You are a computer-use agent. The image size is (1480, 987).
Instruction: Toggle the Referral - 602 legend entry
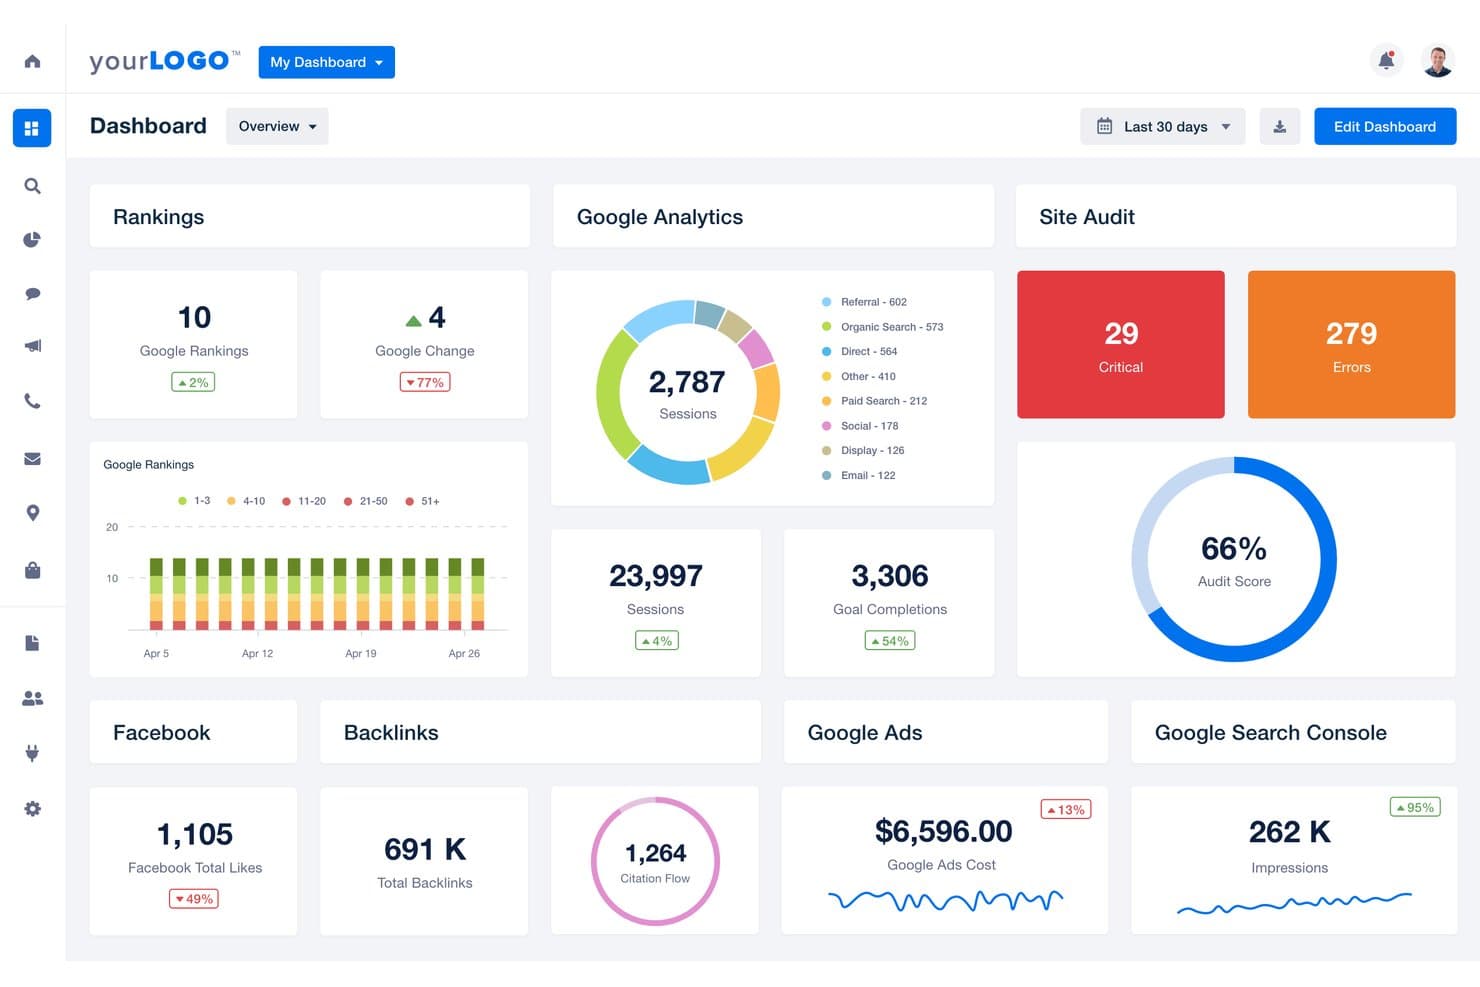click(x=864, y=302)
